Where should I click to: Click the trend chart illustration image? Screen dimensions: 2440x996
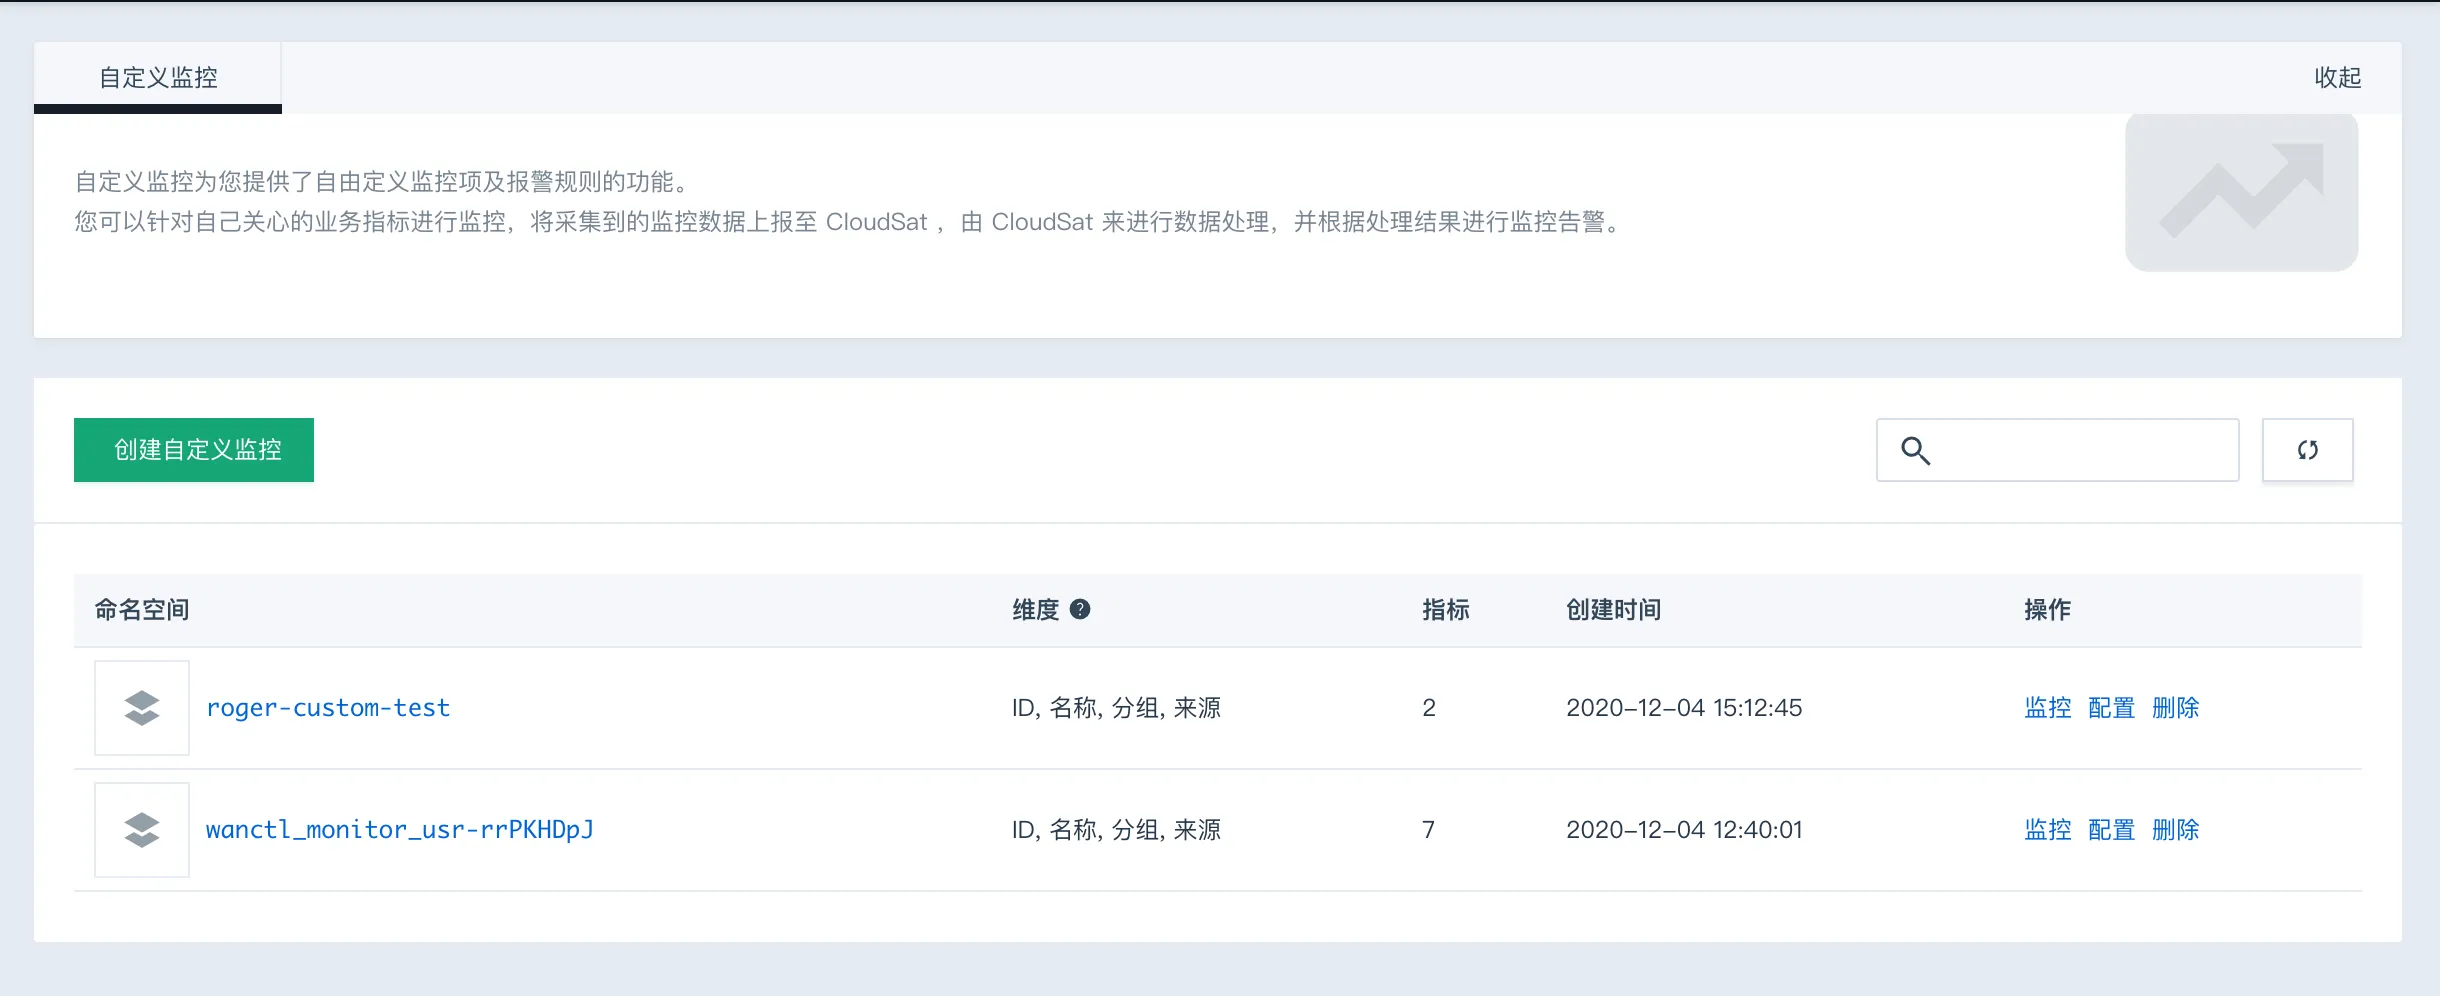2241,191
